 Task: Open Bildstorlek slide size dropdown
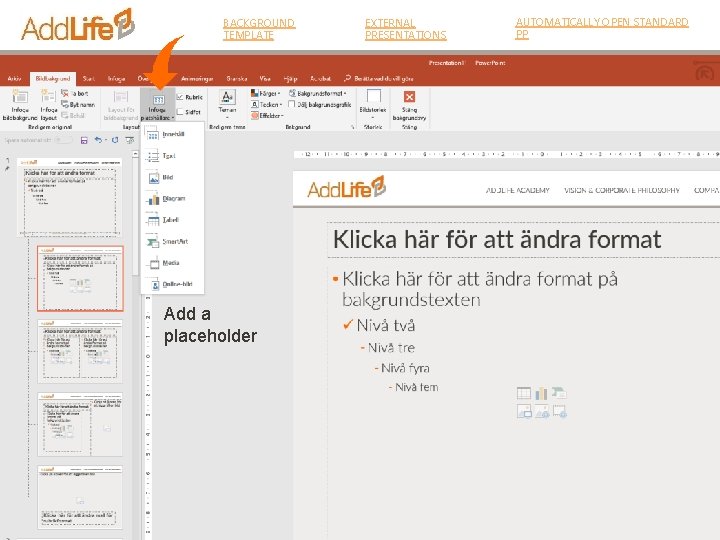(x=373, y=105)
